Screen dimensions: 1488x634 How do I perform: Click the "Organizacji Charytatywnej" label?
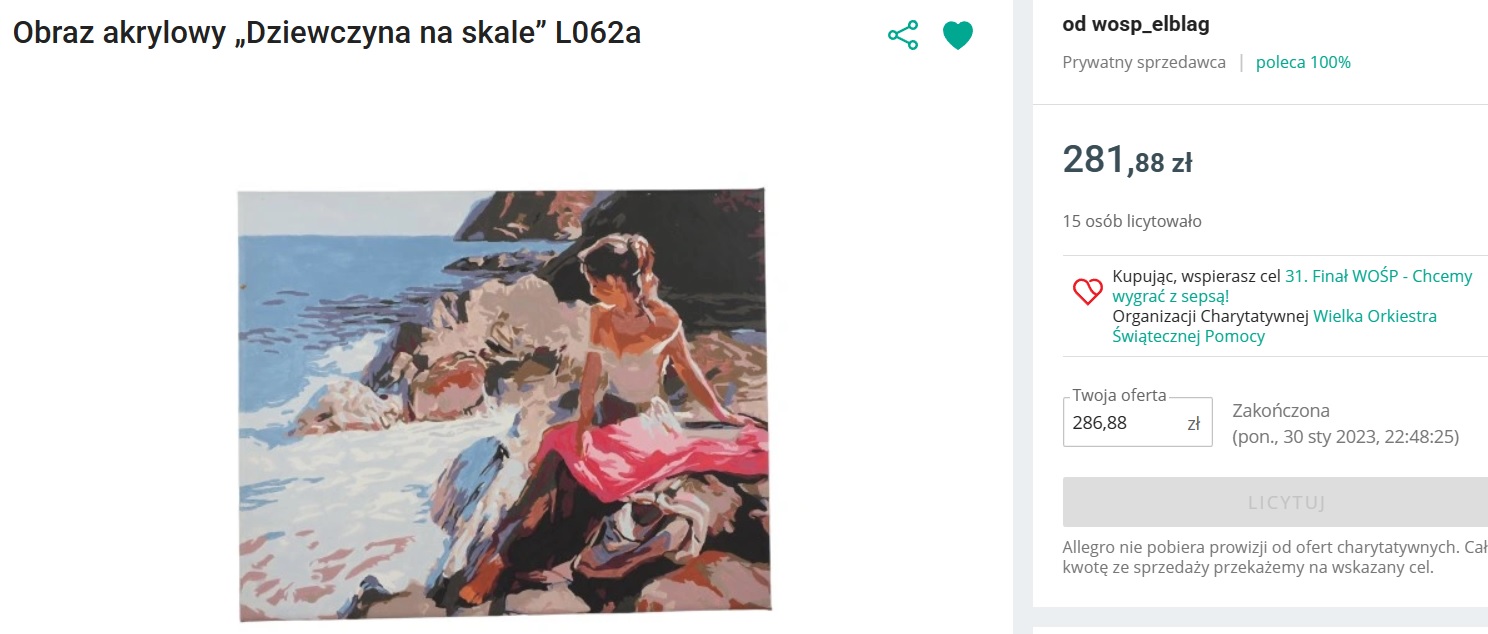[x=1210, y=316]
